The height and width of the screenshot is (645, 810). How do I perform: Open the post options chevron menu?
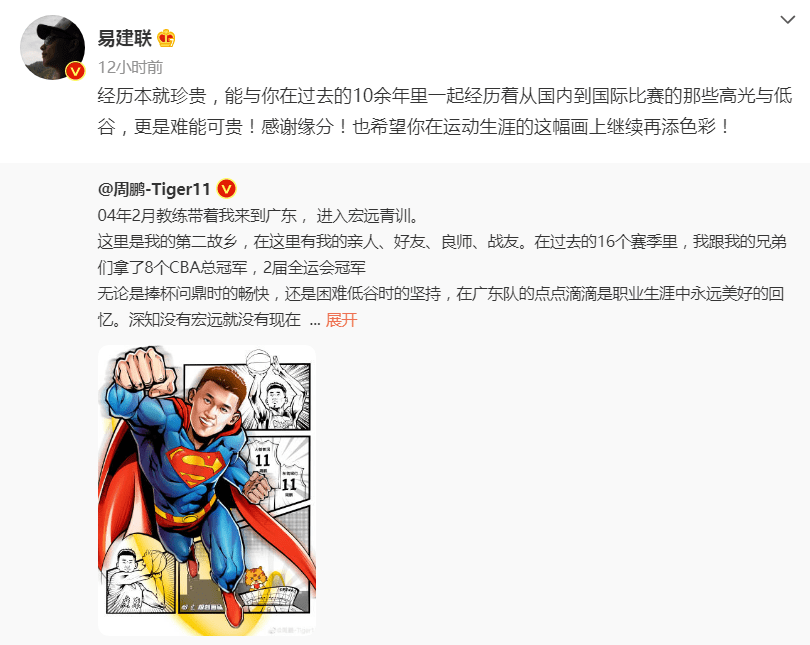pos(787,20)
